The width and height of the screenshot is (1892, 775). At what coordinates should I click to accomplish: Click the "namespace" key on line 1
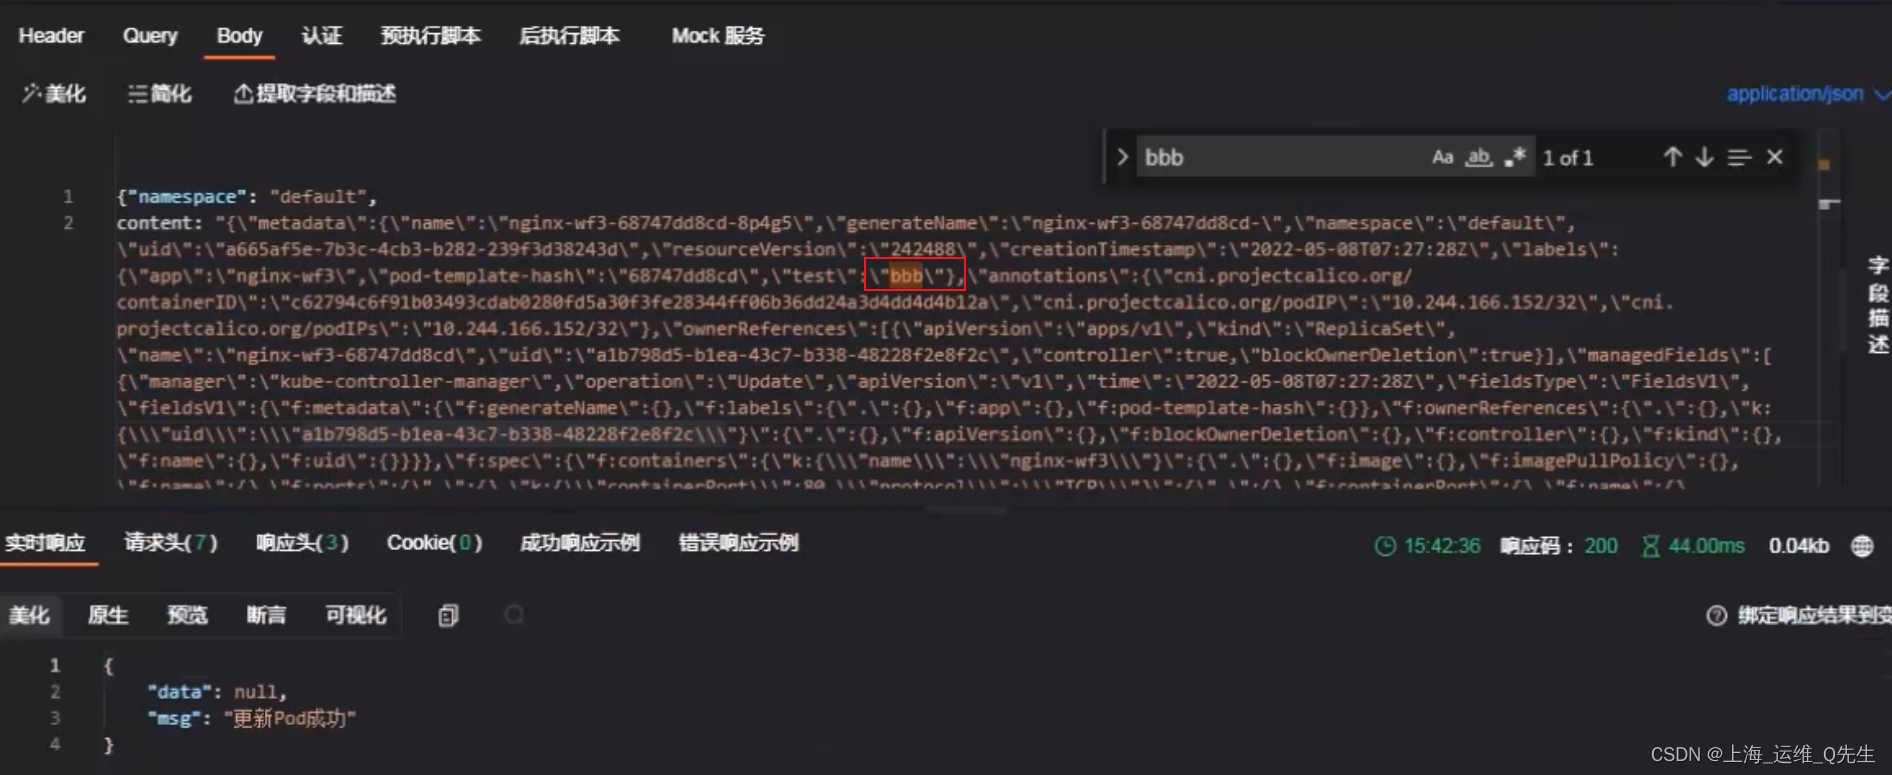[187, 197]
